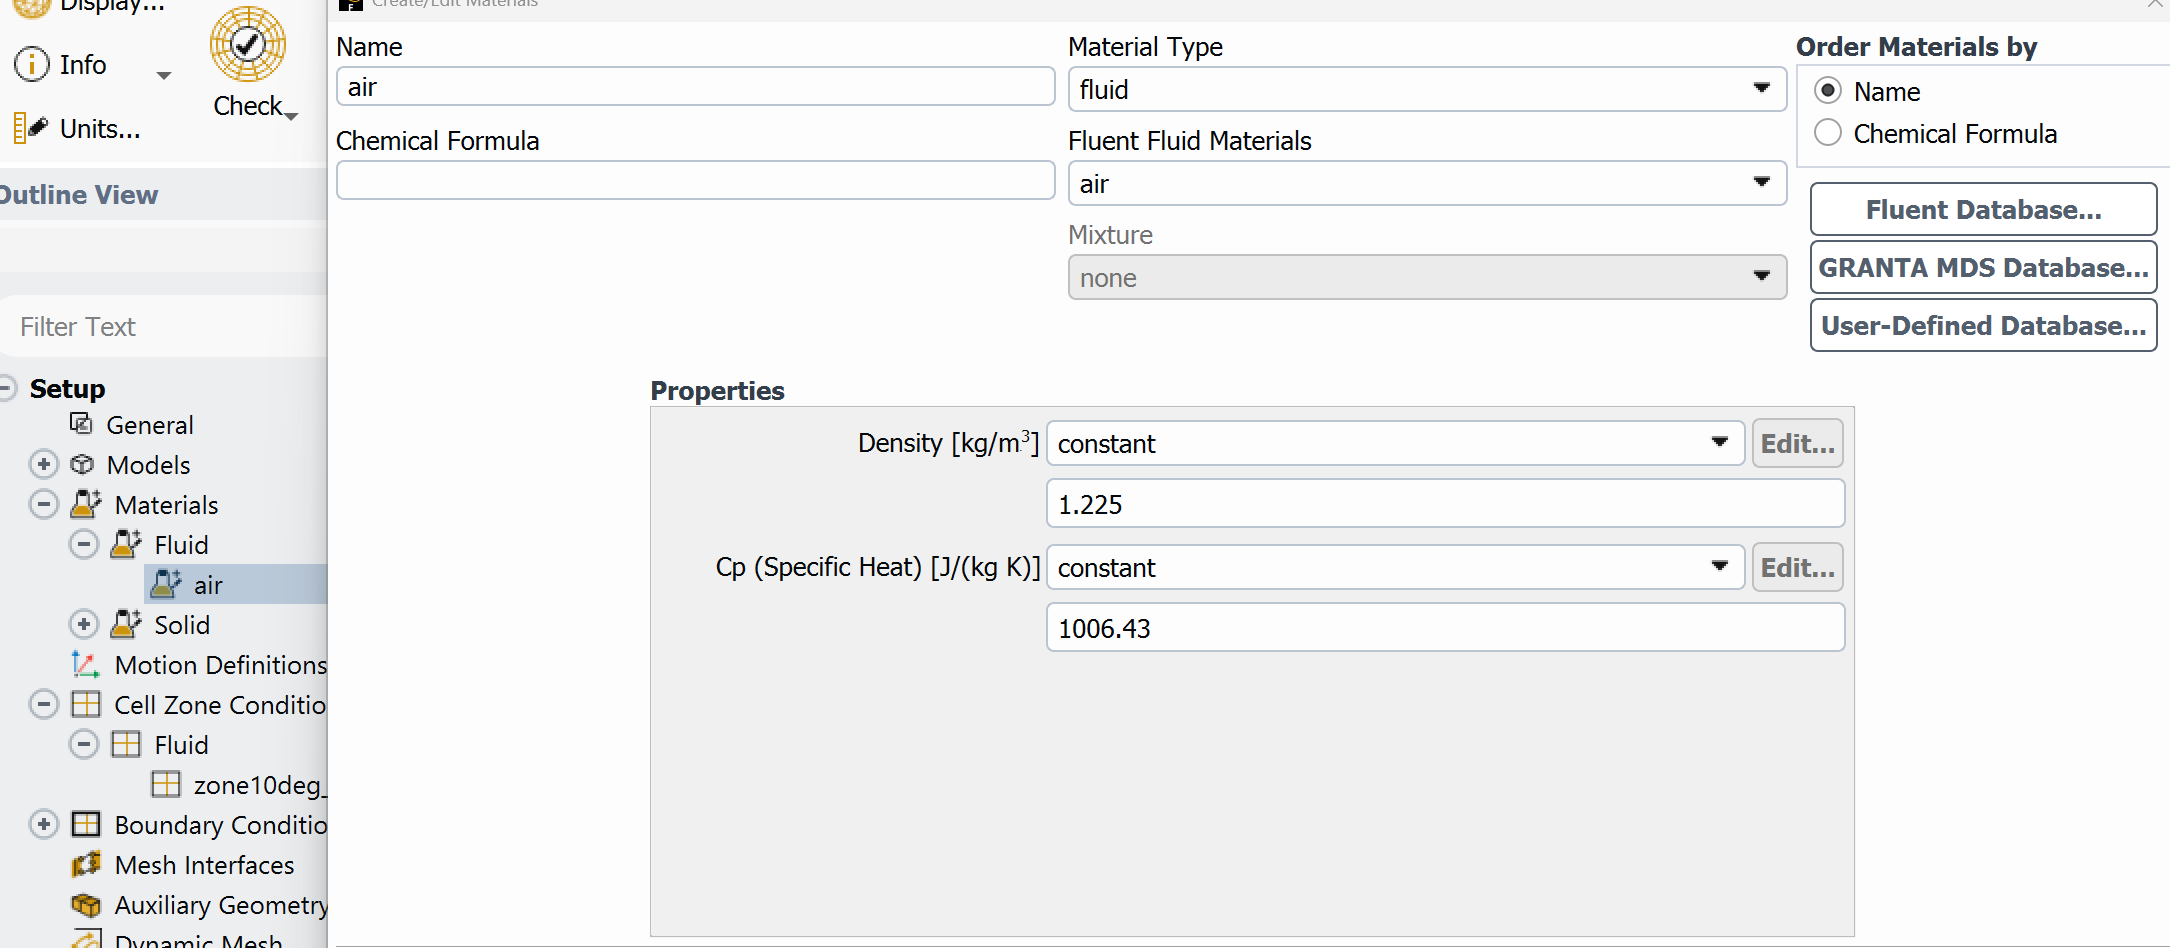Viewport: 2170px width, 948px height.
Task: Select Motion Definitions icon
Action: click(85, 664)
